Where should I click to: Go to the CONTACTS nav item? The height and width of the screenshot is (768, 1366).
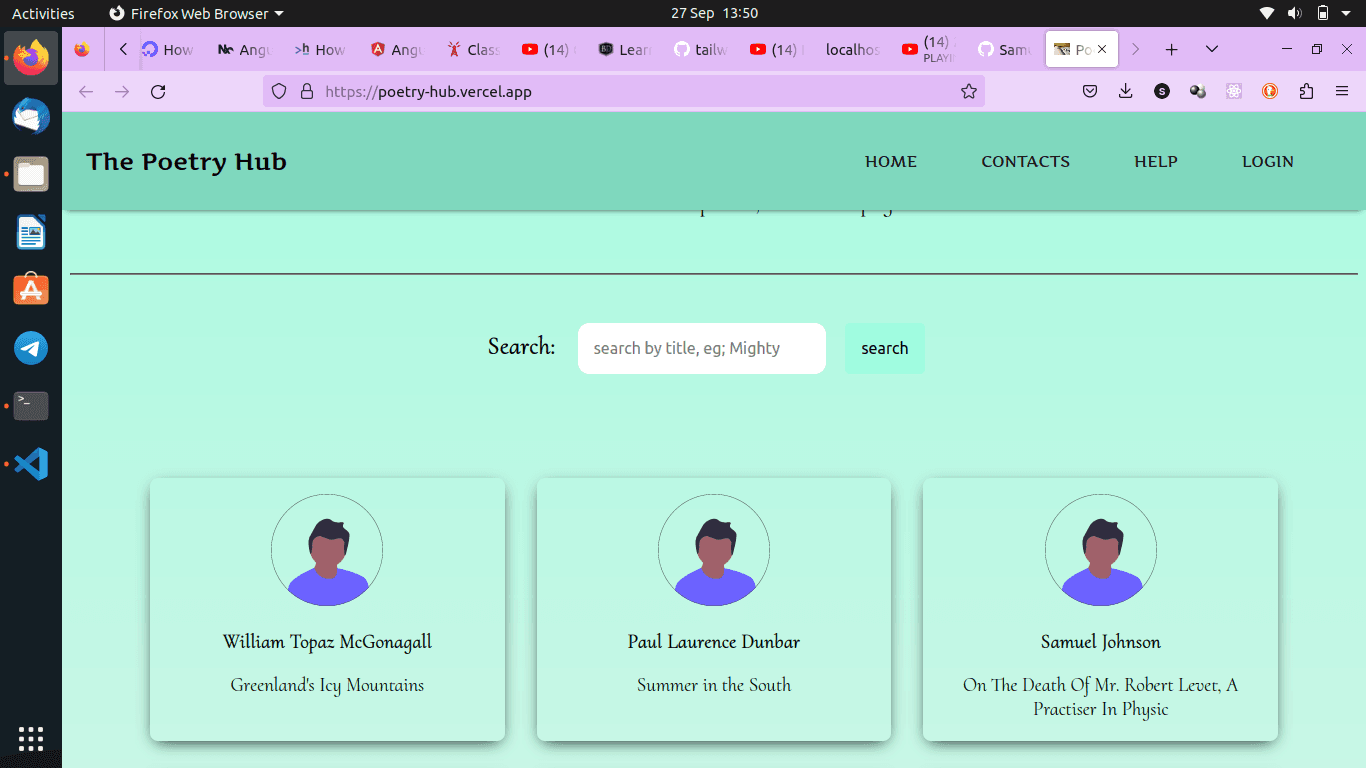click(1025, 162)
